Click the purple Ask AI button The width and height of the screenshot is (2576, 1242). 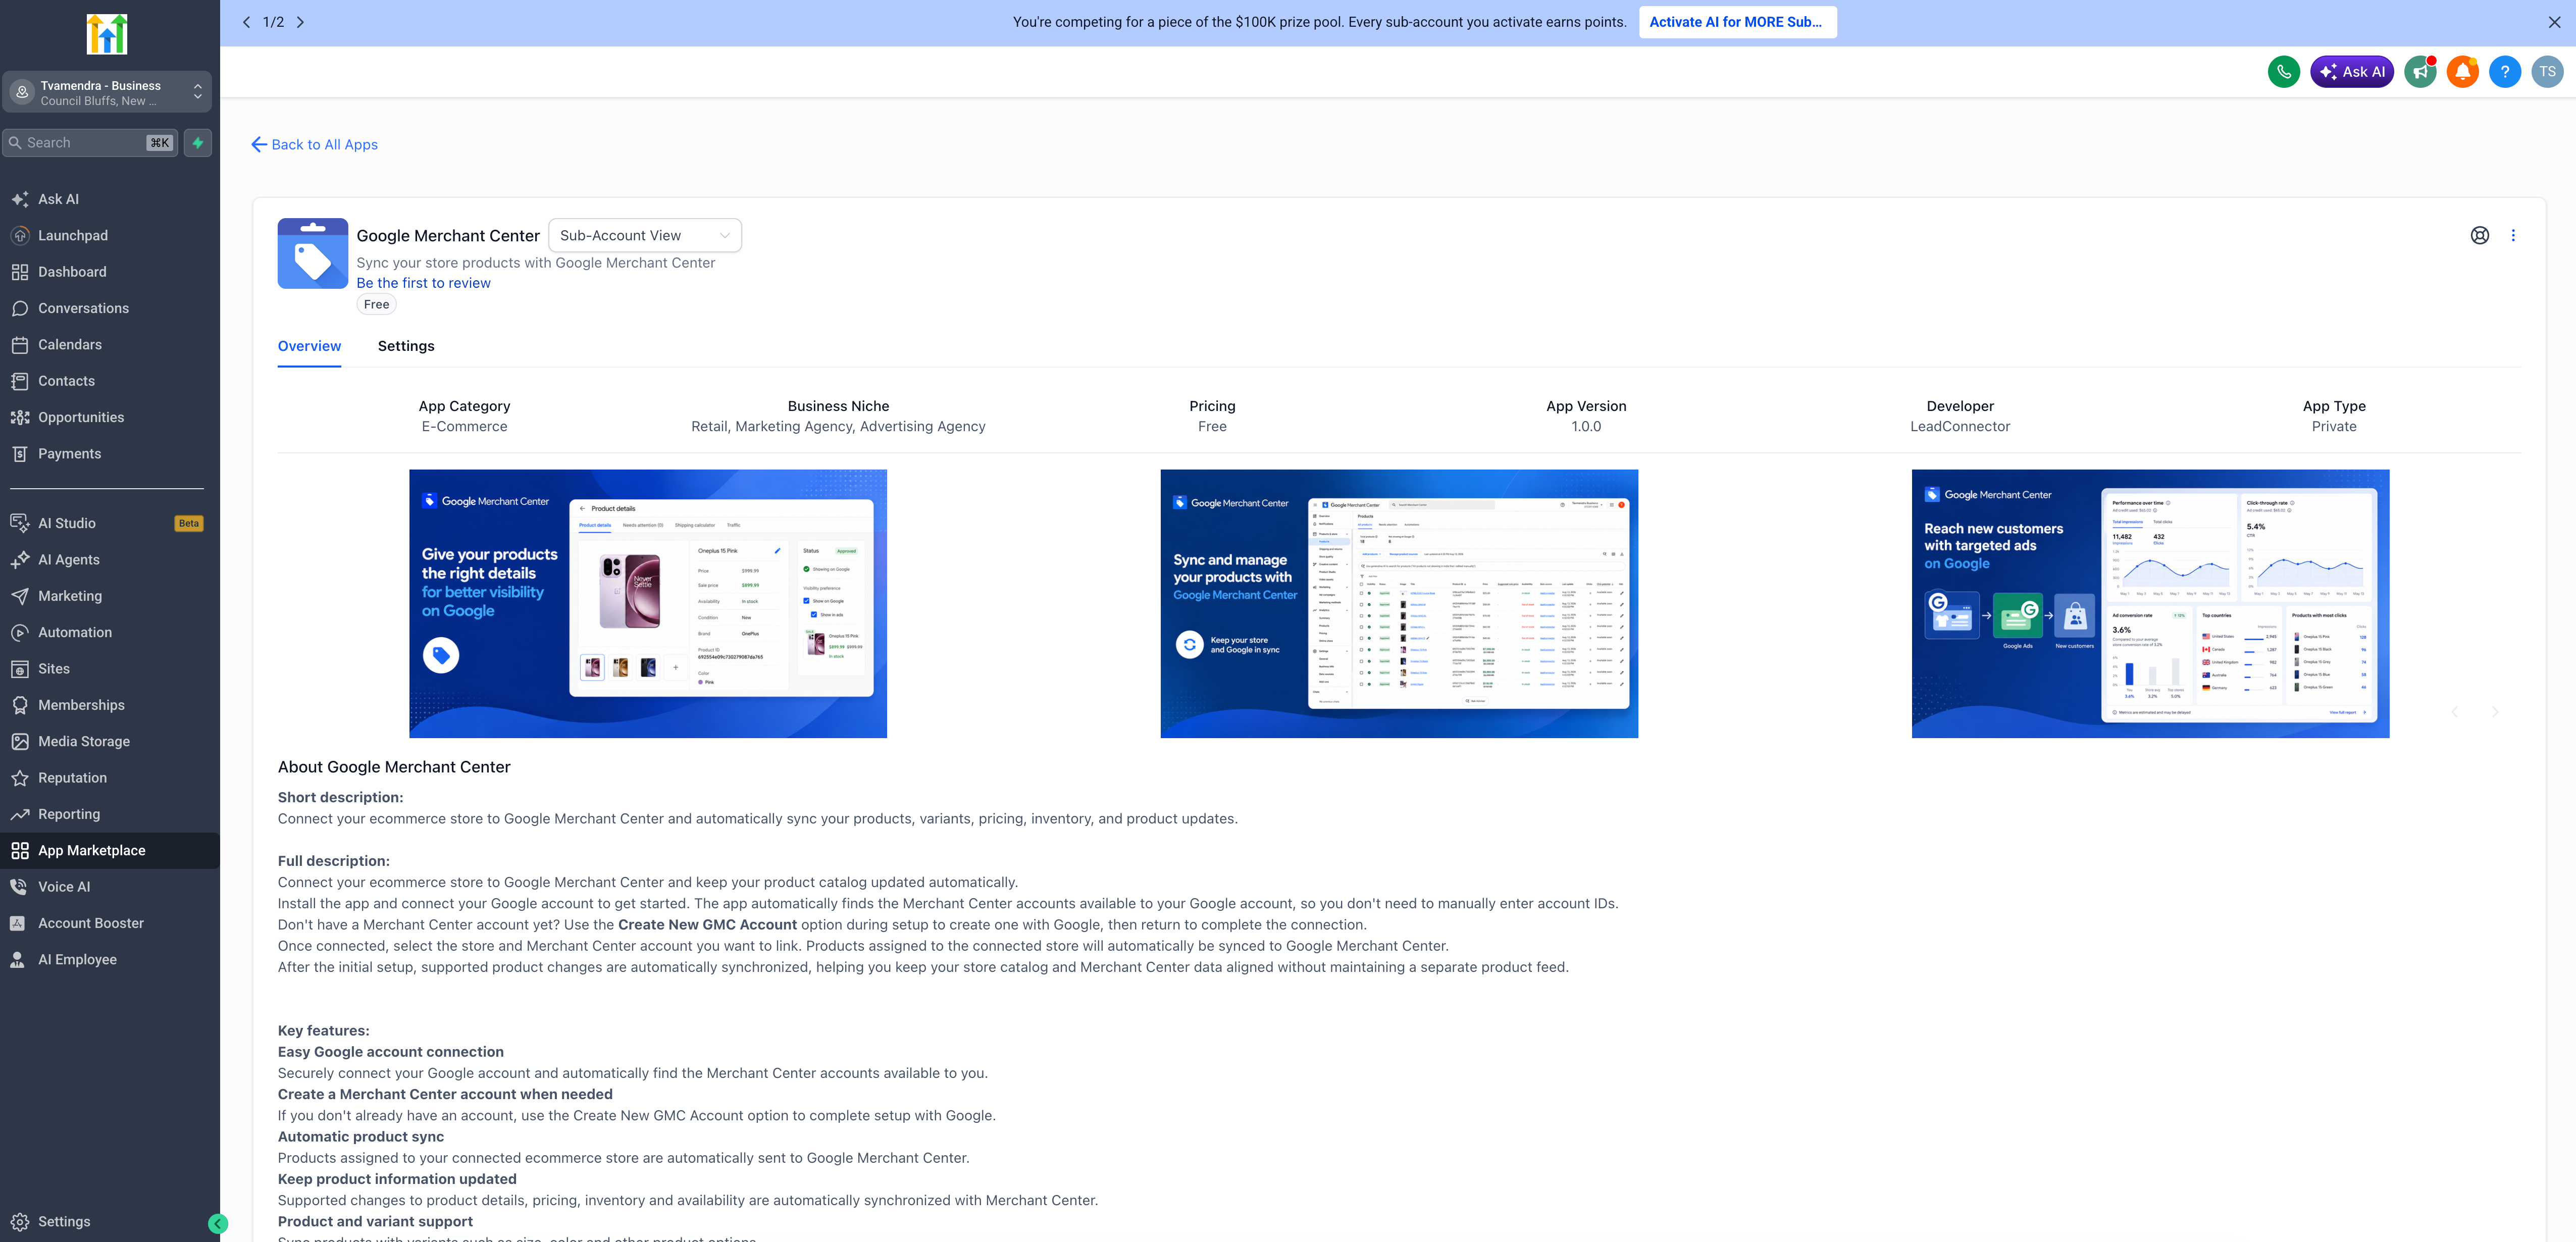tap(2352, 72)
